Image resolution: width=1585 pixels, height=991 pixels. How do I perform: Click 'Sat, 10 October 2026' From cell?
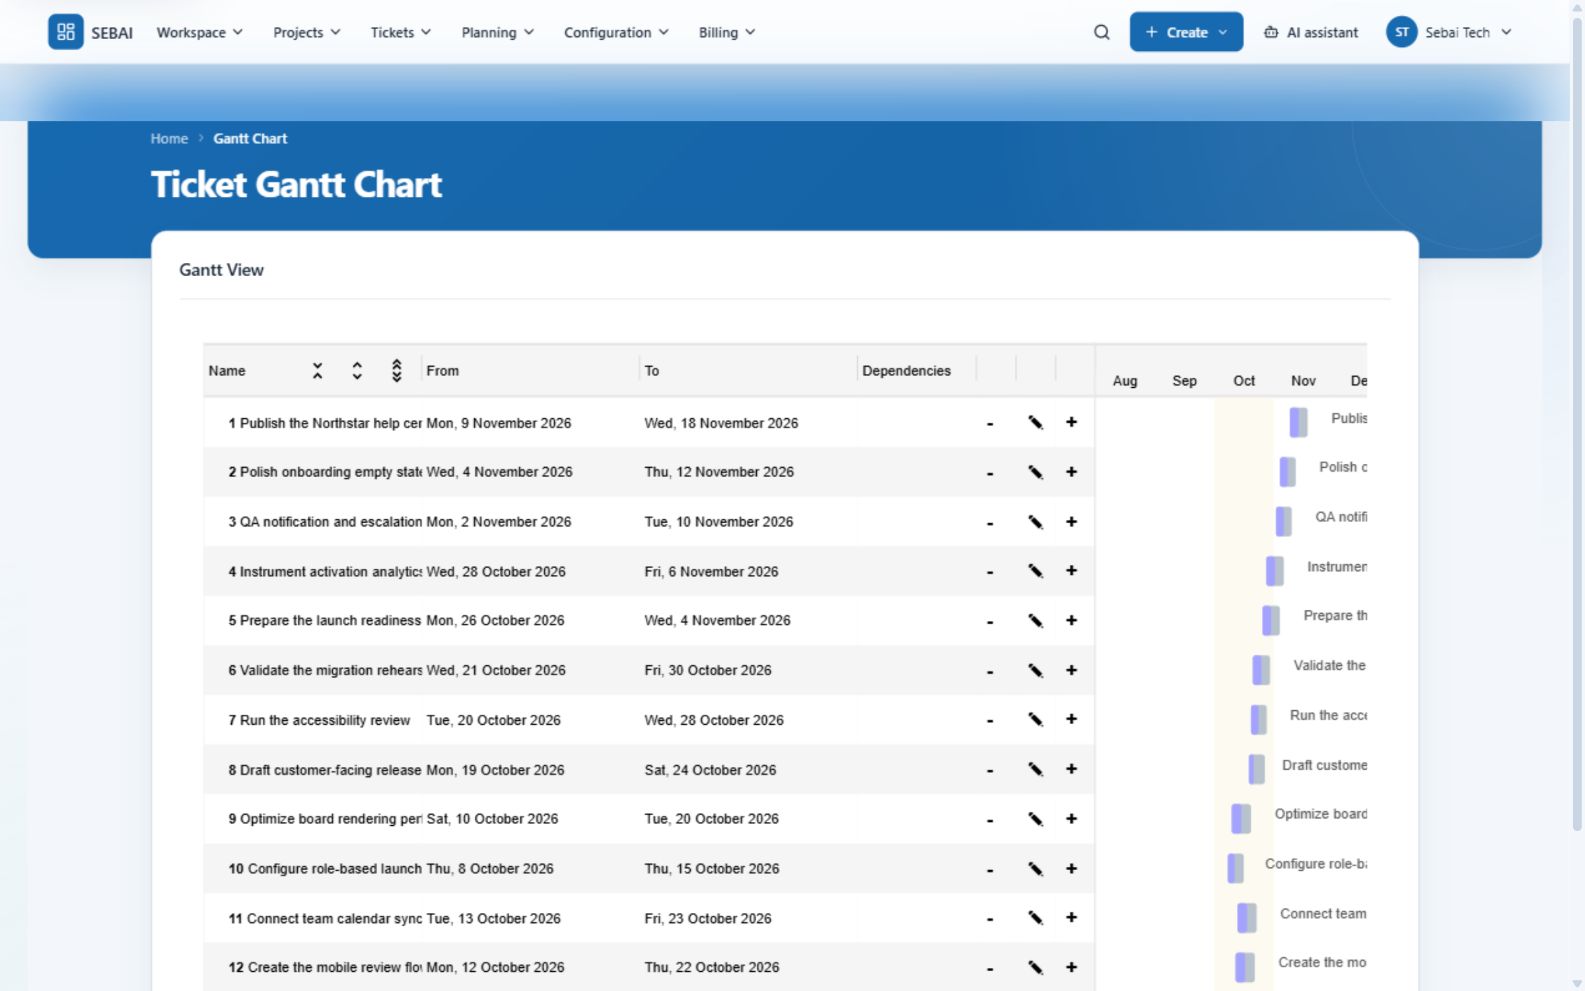pyautogui.click(x=493, y=819)
